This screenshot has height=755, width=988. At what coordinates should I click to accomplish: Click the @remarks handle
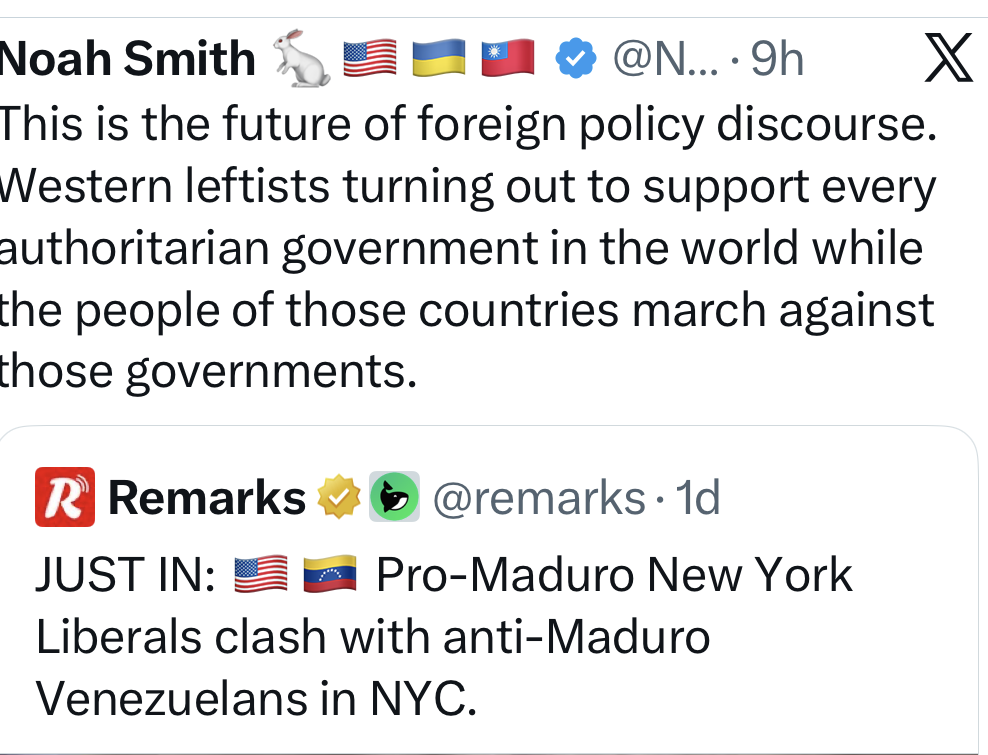[539, 497]
